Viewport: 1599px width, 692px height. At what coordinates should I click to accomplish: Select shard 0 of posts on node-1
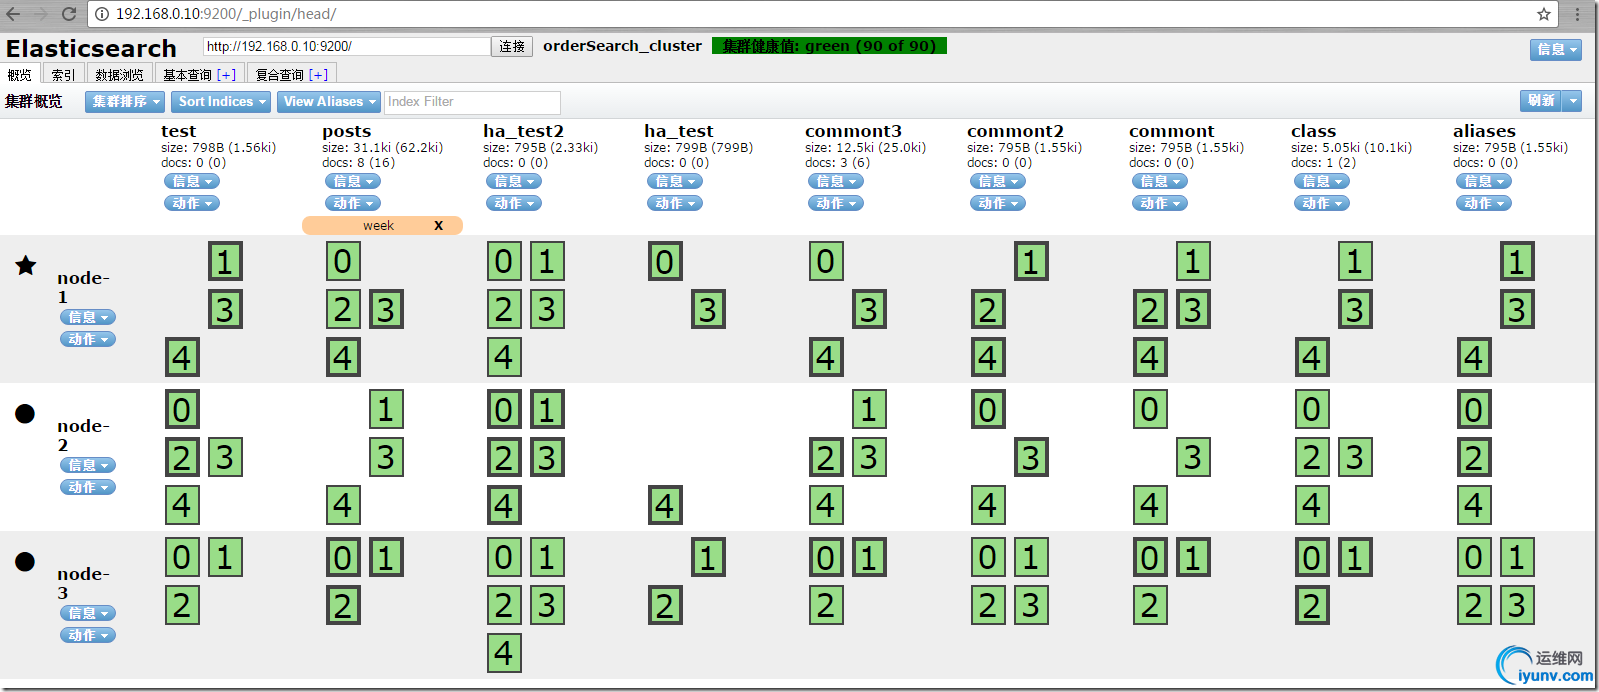pyautogui.click(x=343, y=262)
